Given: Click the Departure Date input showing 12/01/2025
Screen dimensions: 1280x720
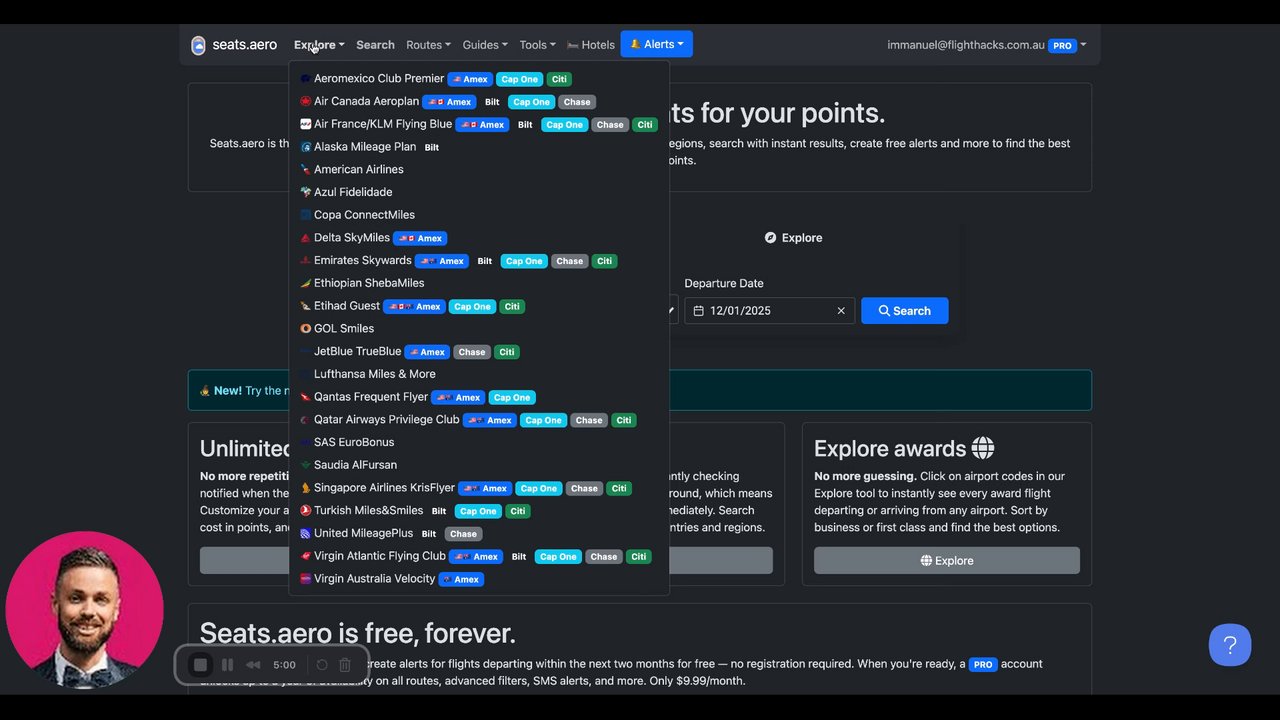Looking at the screenshot, I should pos(769,311).
